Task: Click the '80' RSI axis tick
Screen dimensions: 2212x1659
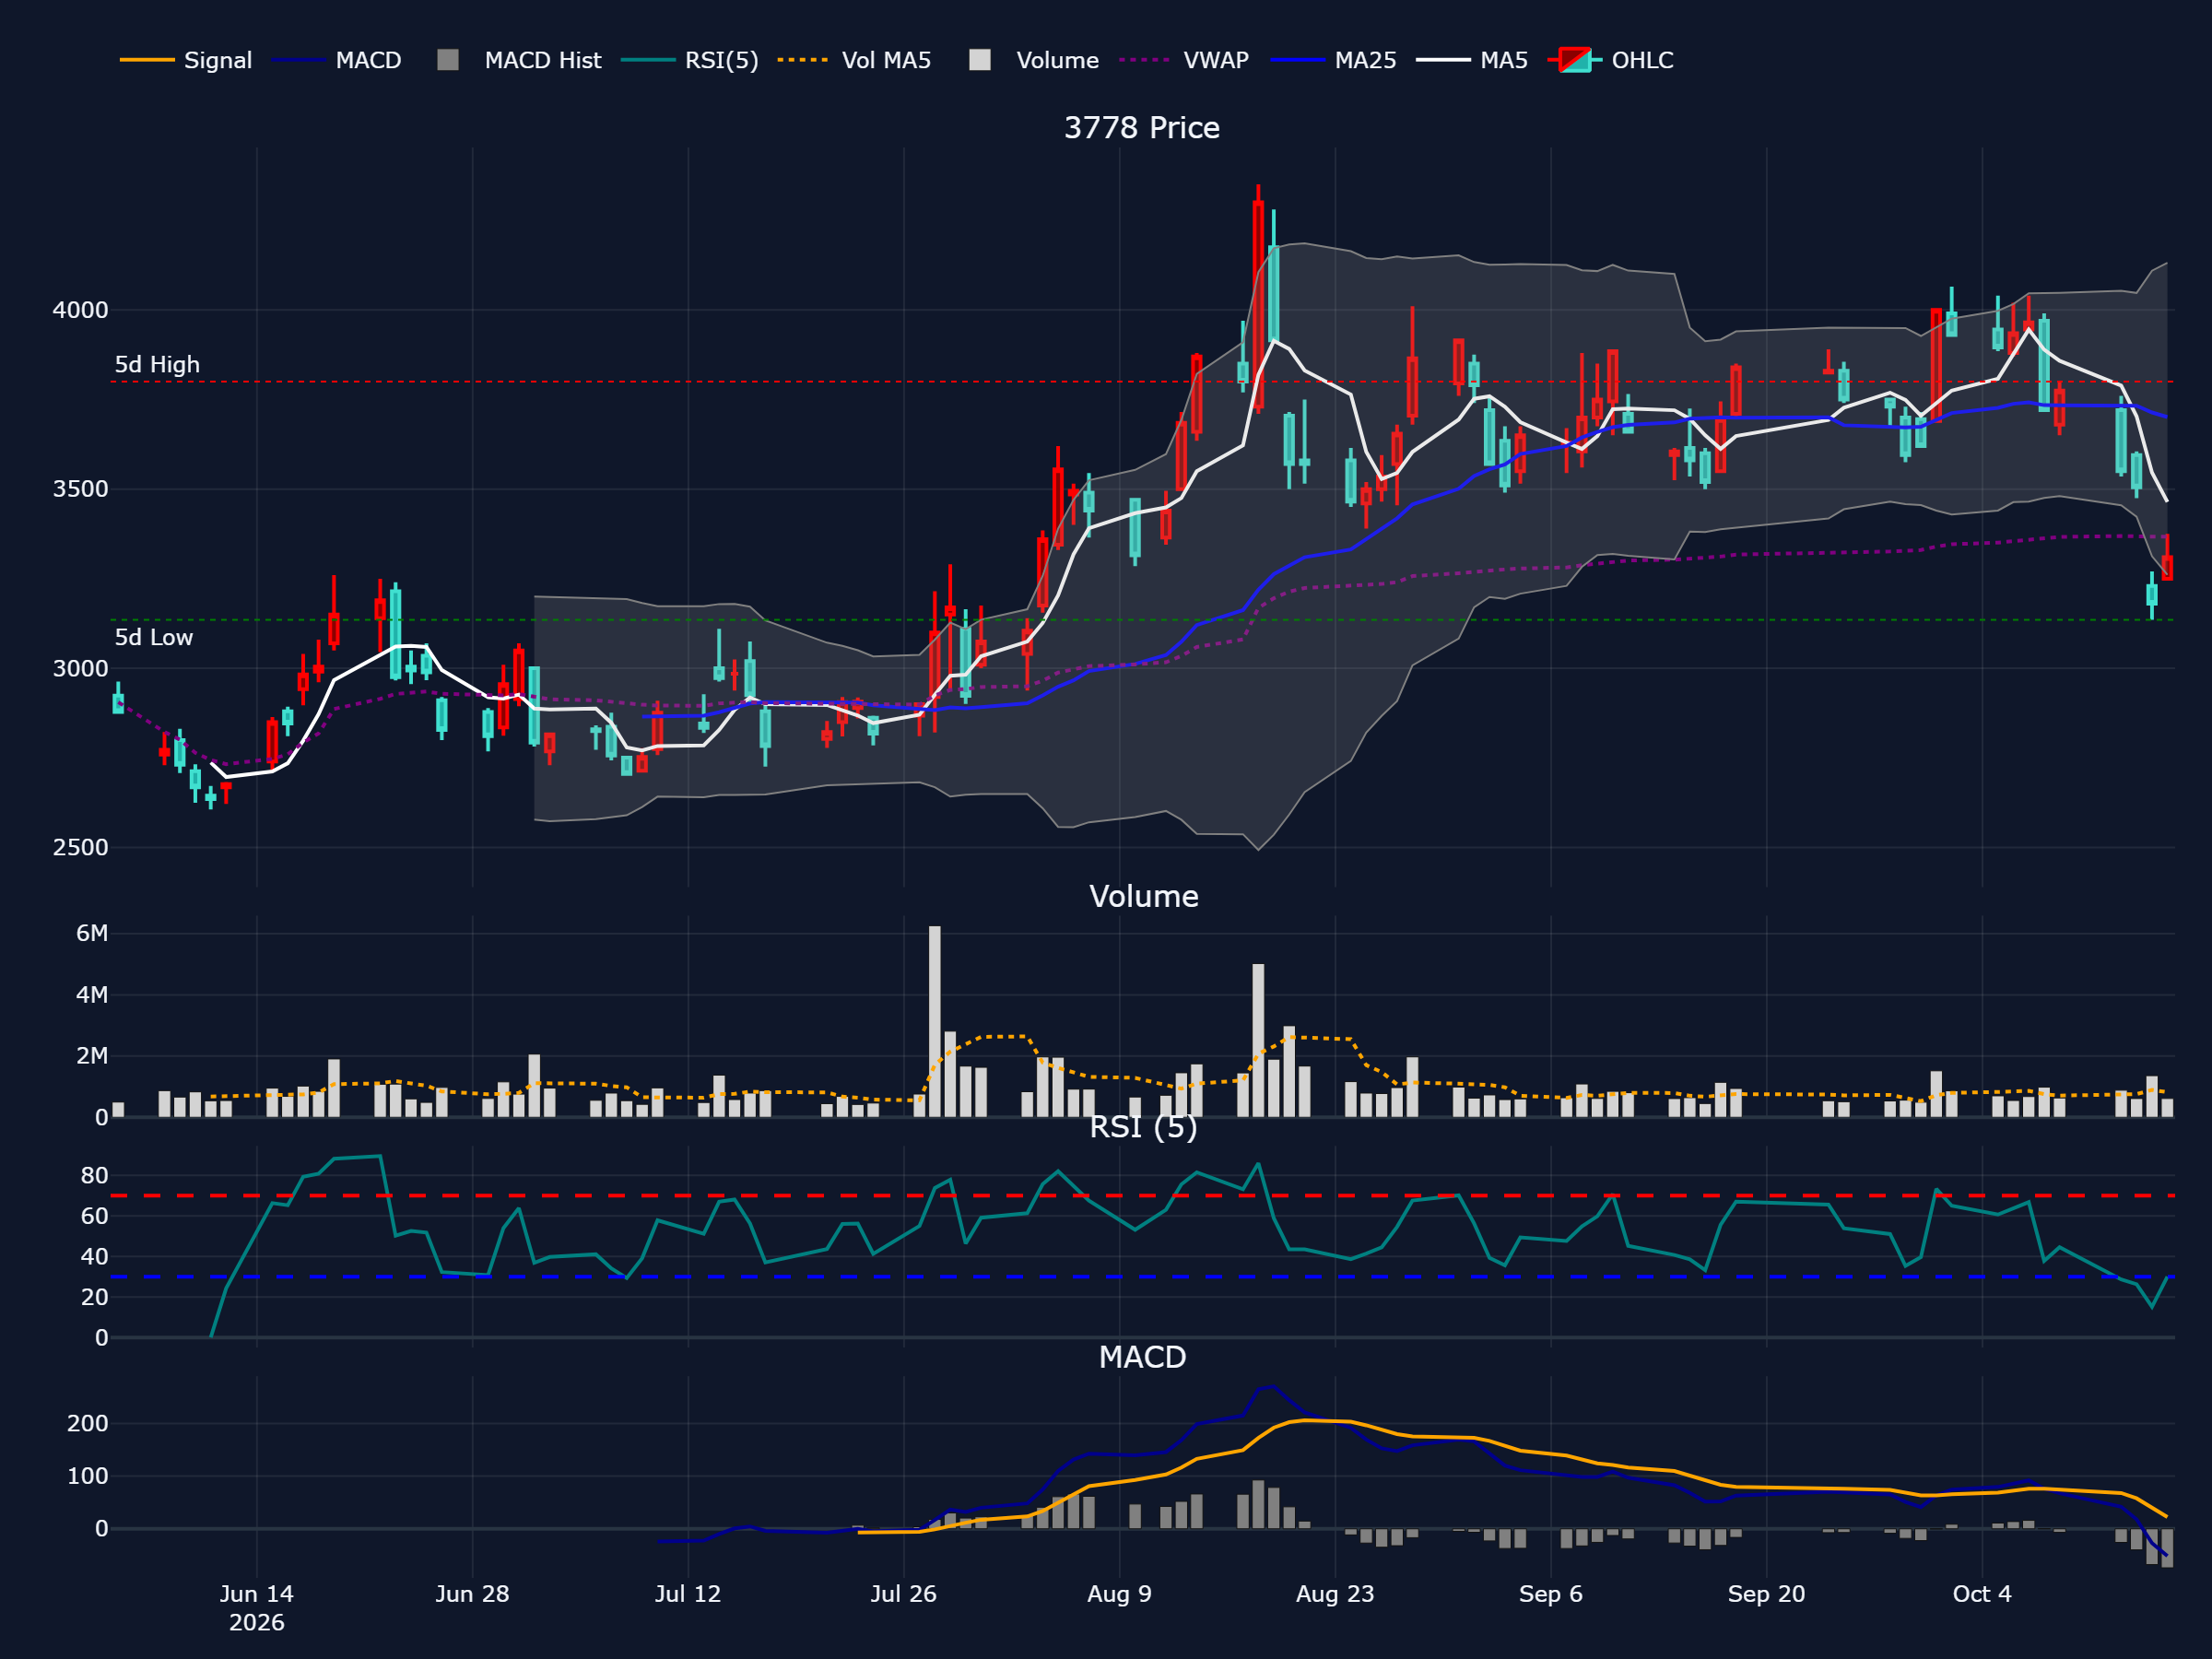Action: click(x=95, y=1176)
